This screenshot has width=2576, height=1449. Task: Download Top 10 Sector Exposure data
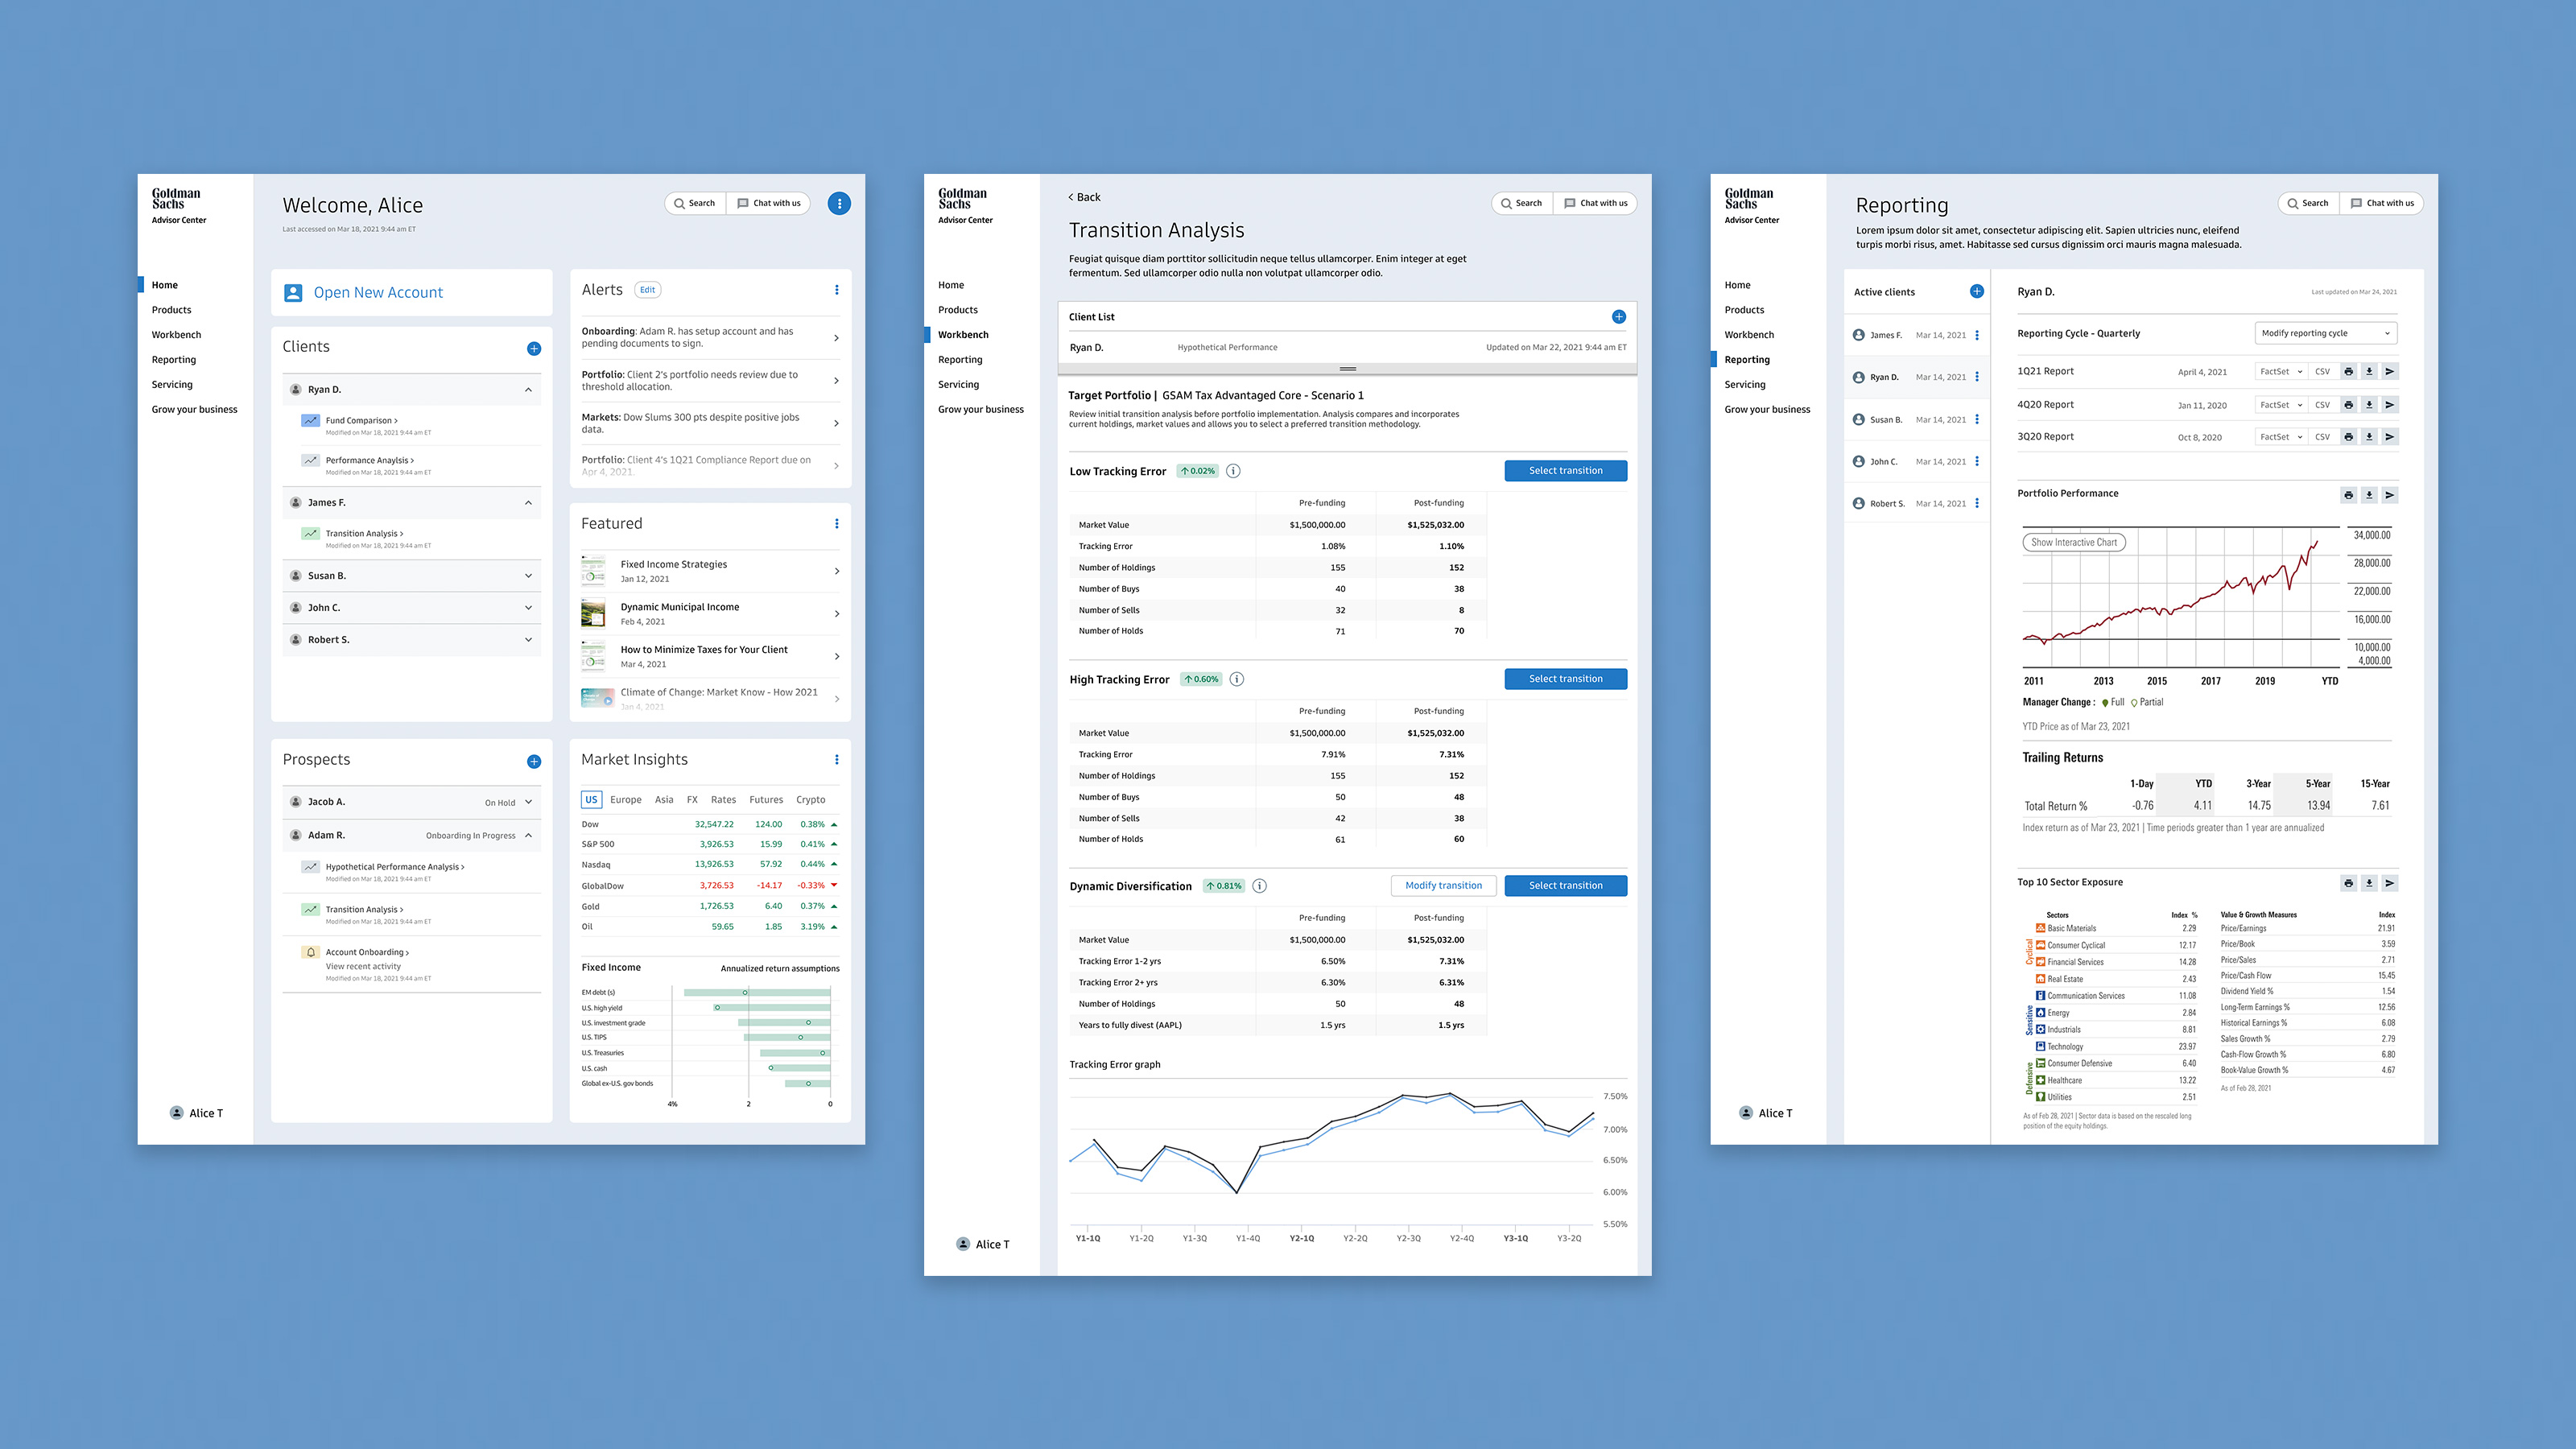point(2368,883)
